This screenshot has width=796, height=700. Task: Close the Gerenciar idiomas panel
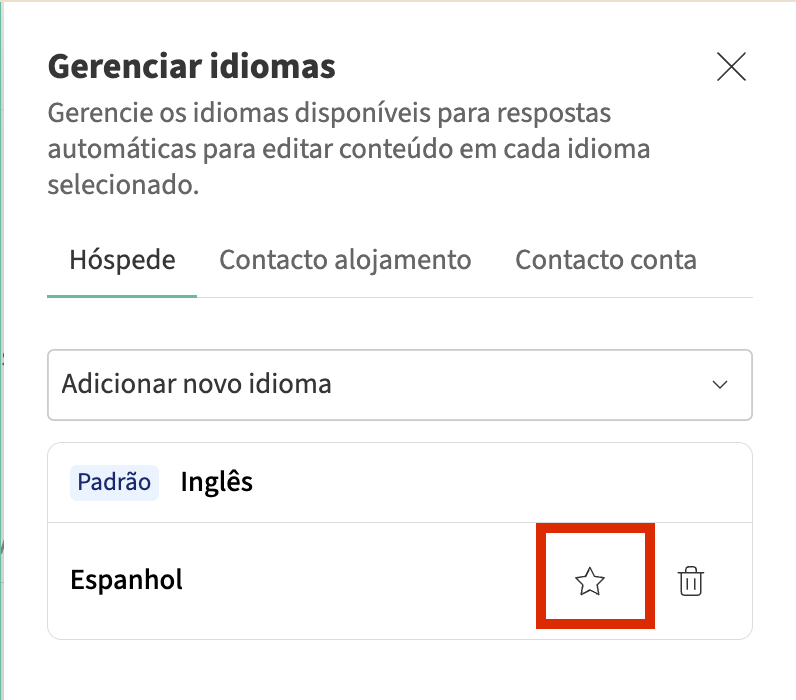click(732, 67)
